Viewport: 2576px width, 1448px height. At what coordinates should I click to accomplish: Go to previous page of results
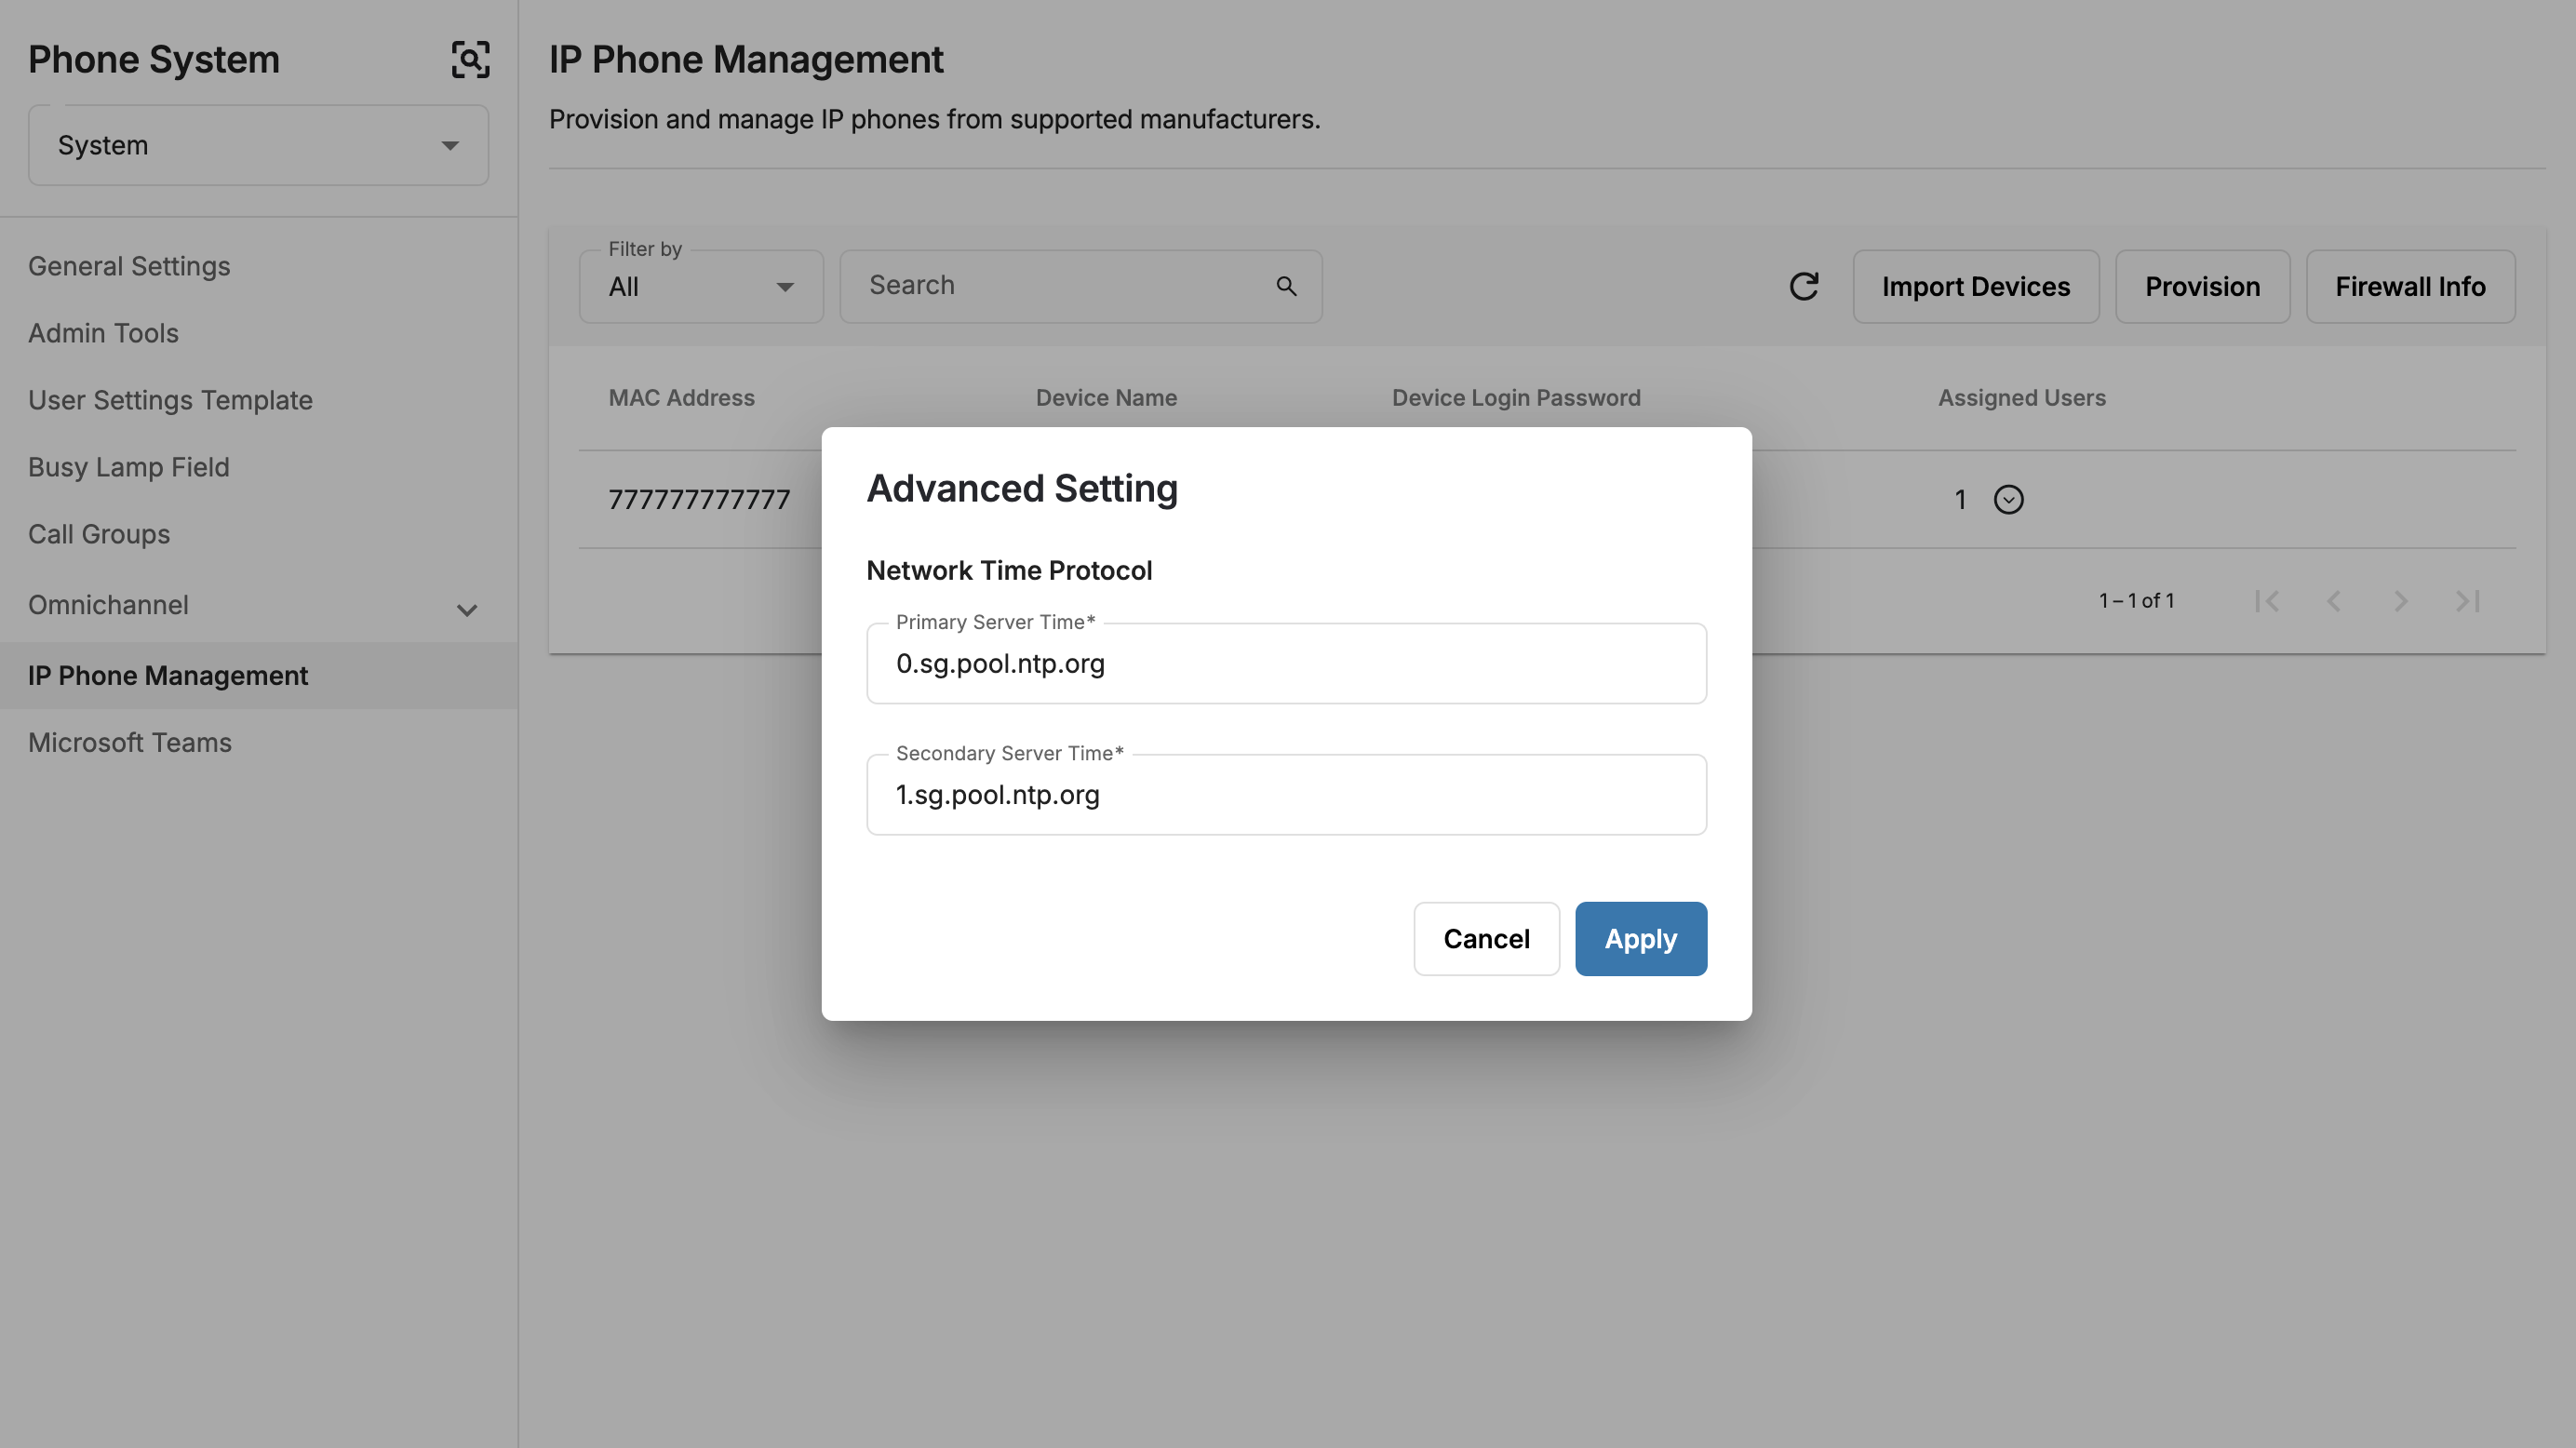coord(2334,601)
